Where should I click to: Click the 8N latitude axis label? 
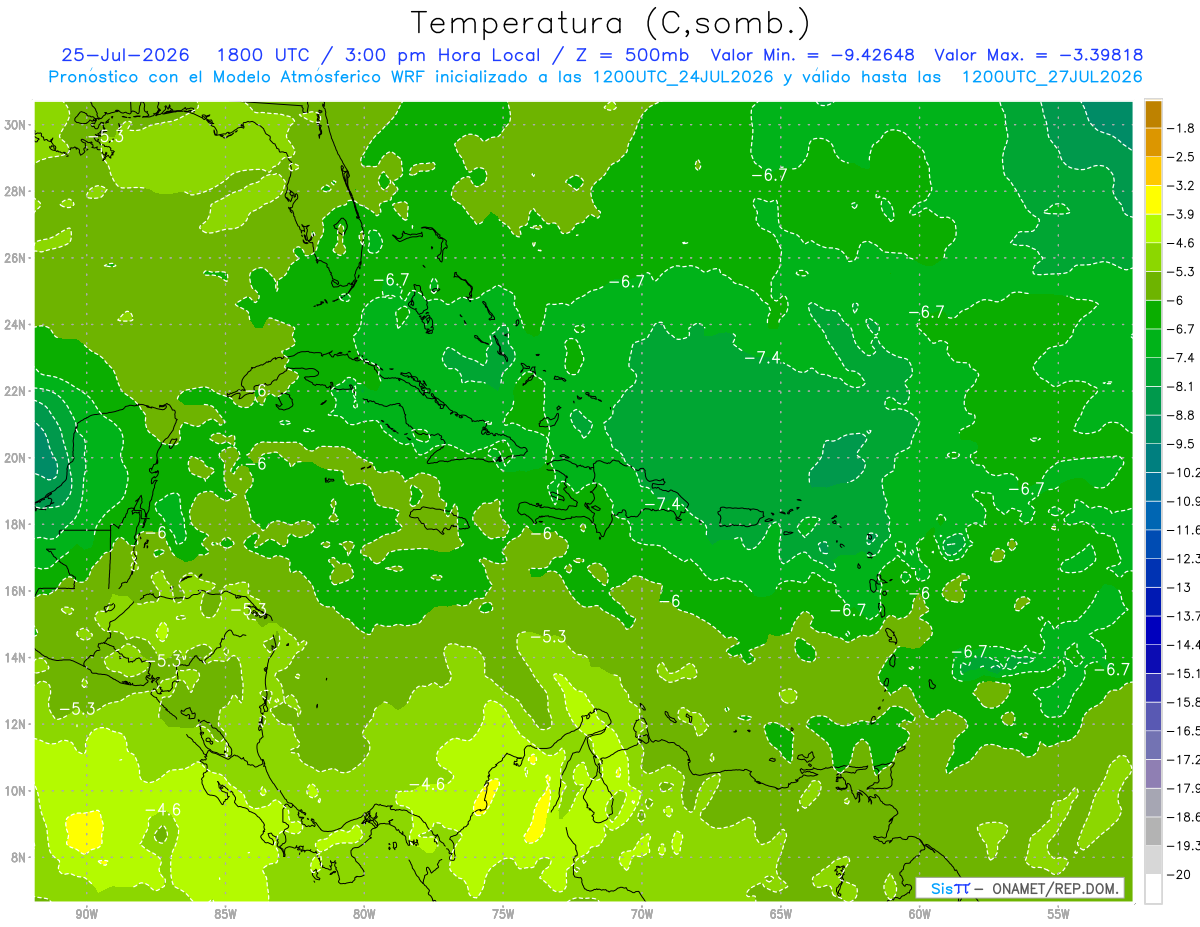click(x=20, y=857)
